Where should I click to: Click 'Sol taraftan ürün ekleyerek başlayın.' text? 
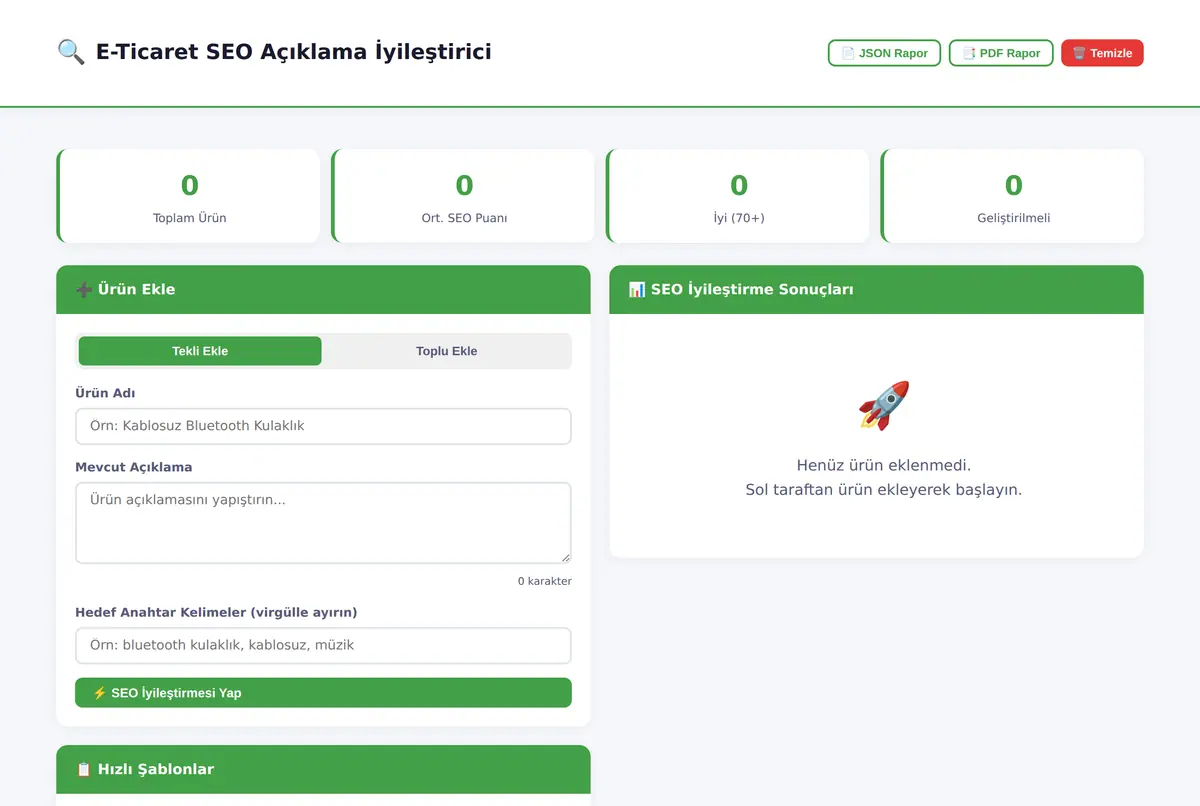(884, 490)
